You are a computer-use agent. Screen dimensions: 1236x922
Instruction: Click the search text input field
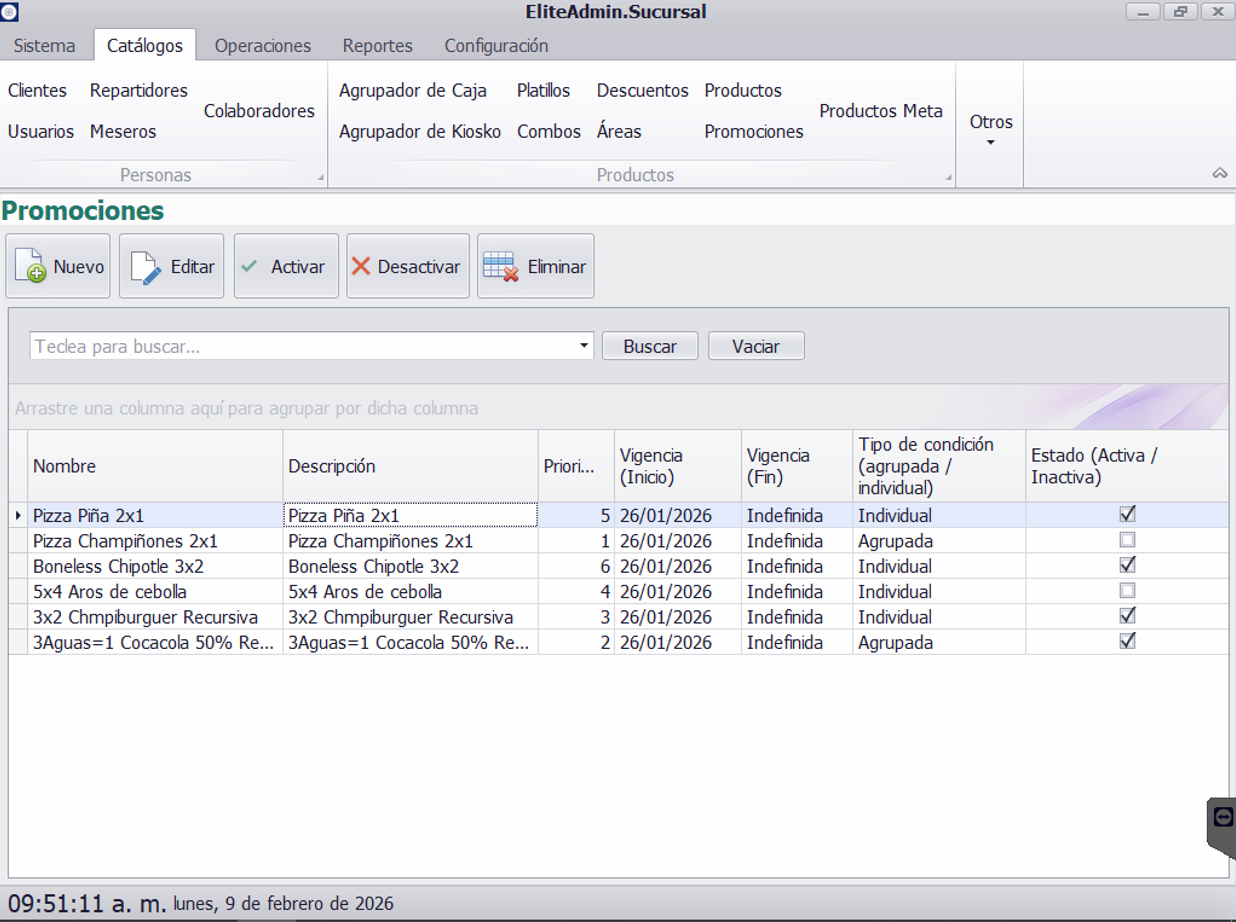tap(300, 346)
